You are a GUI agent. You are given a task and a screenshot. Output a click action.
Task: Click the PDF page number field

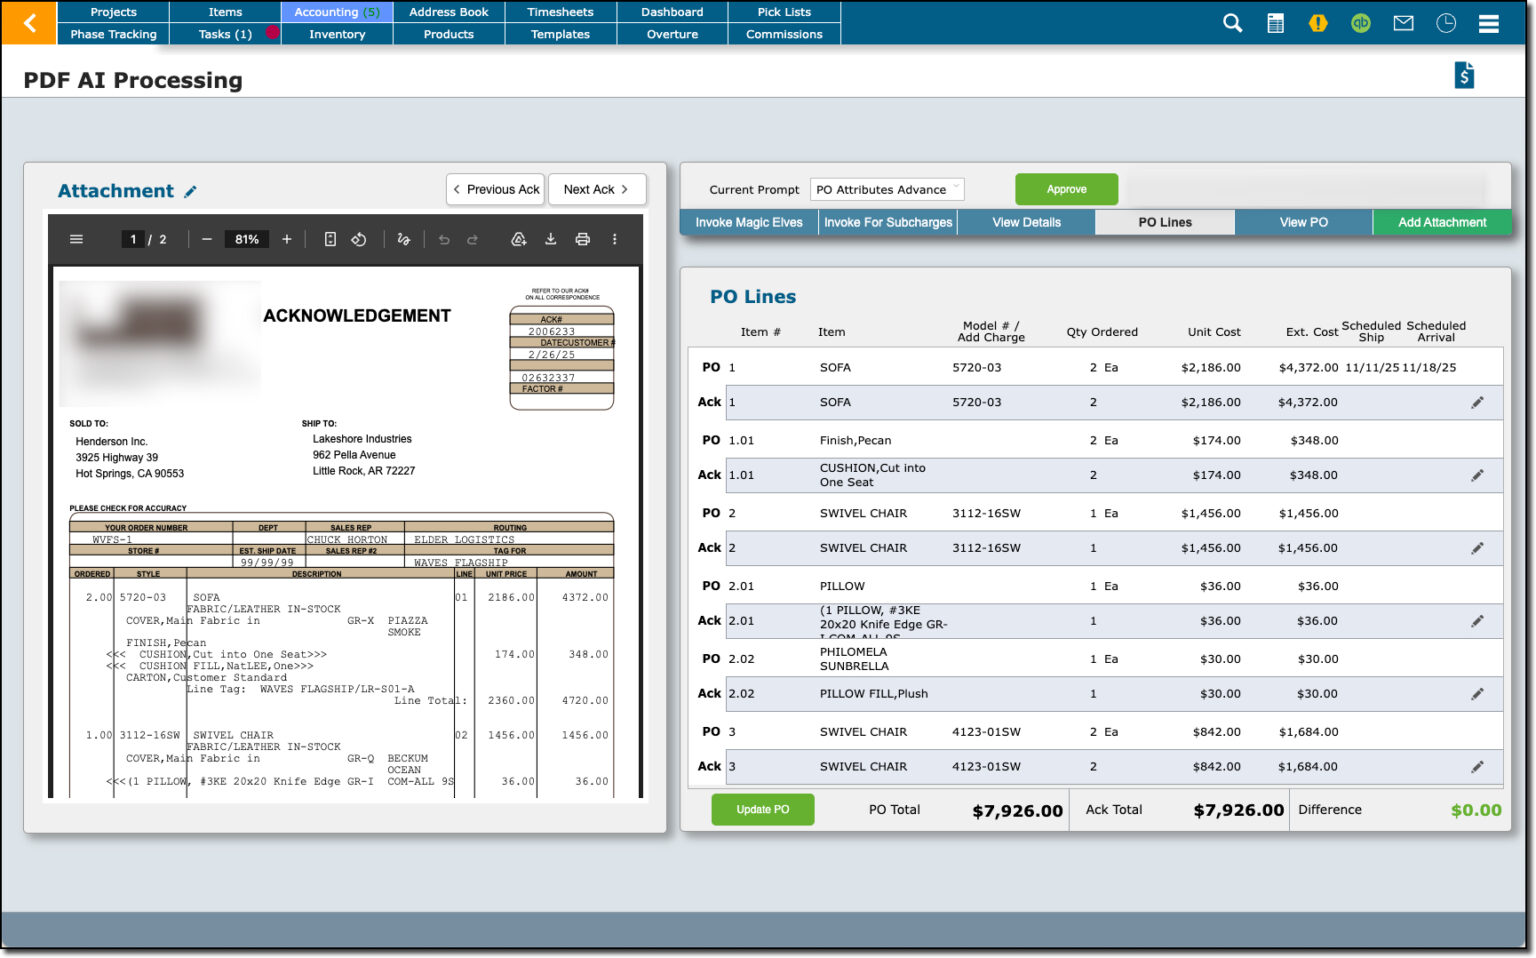click(x=133, y=239)
